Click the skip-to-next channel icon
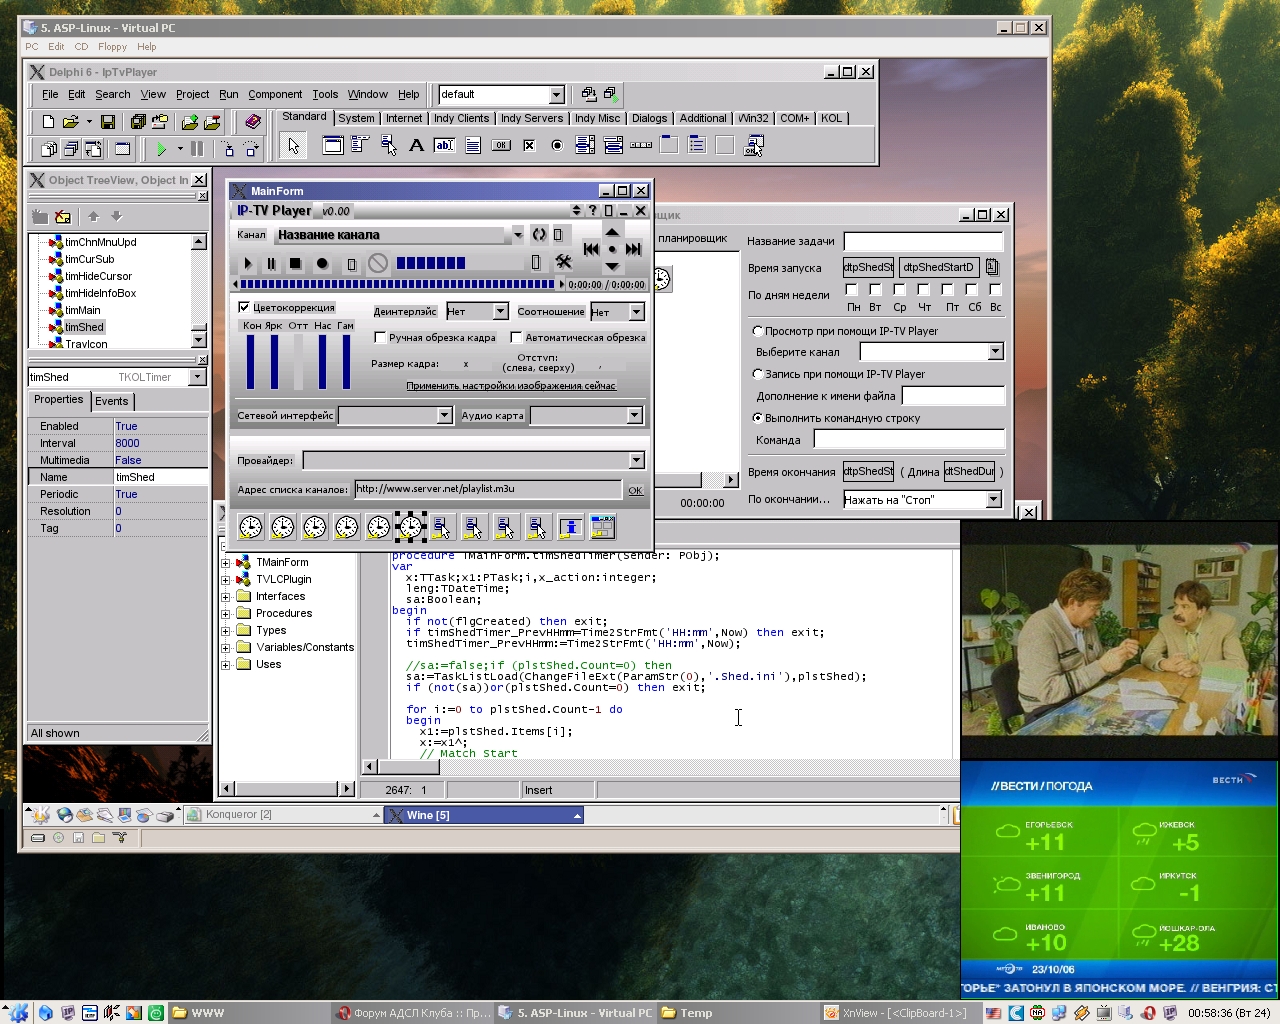 pyautogui.click(x=633, y=249)
